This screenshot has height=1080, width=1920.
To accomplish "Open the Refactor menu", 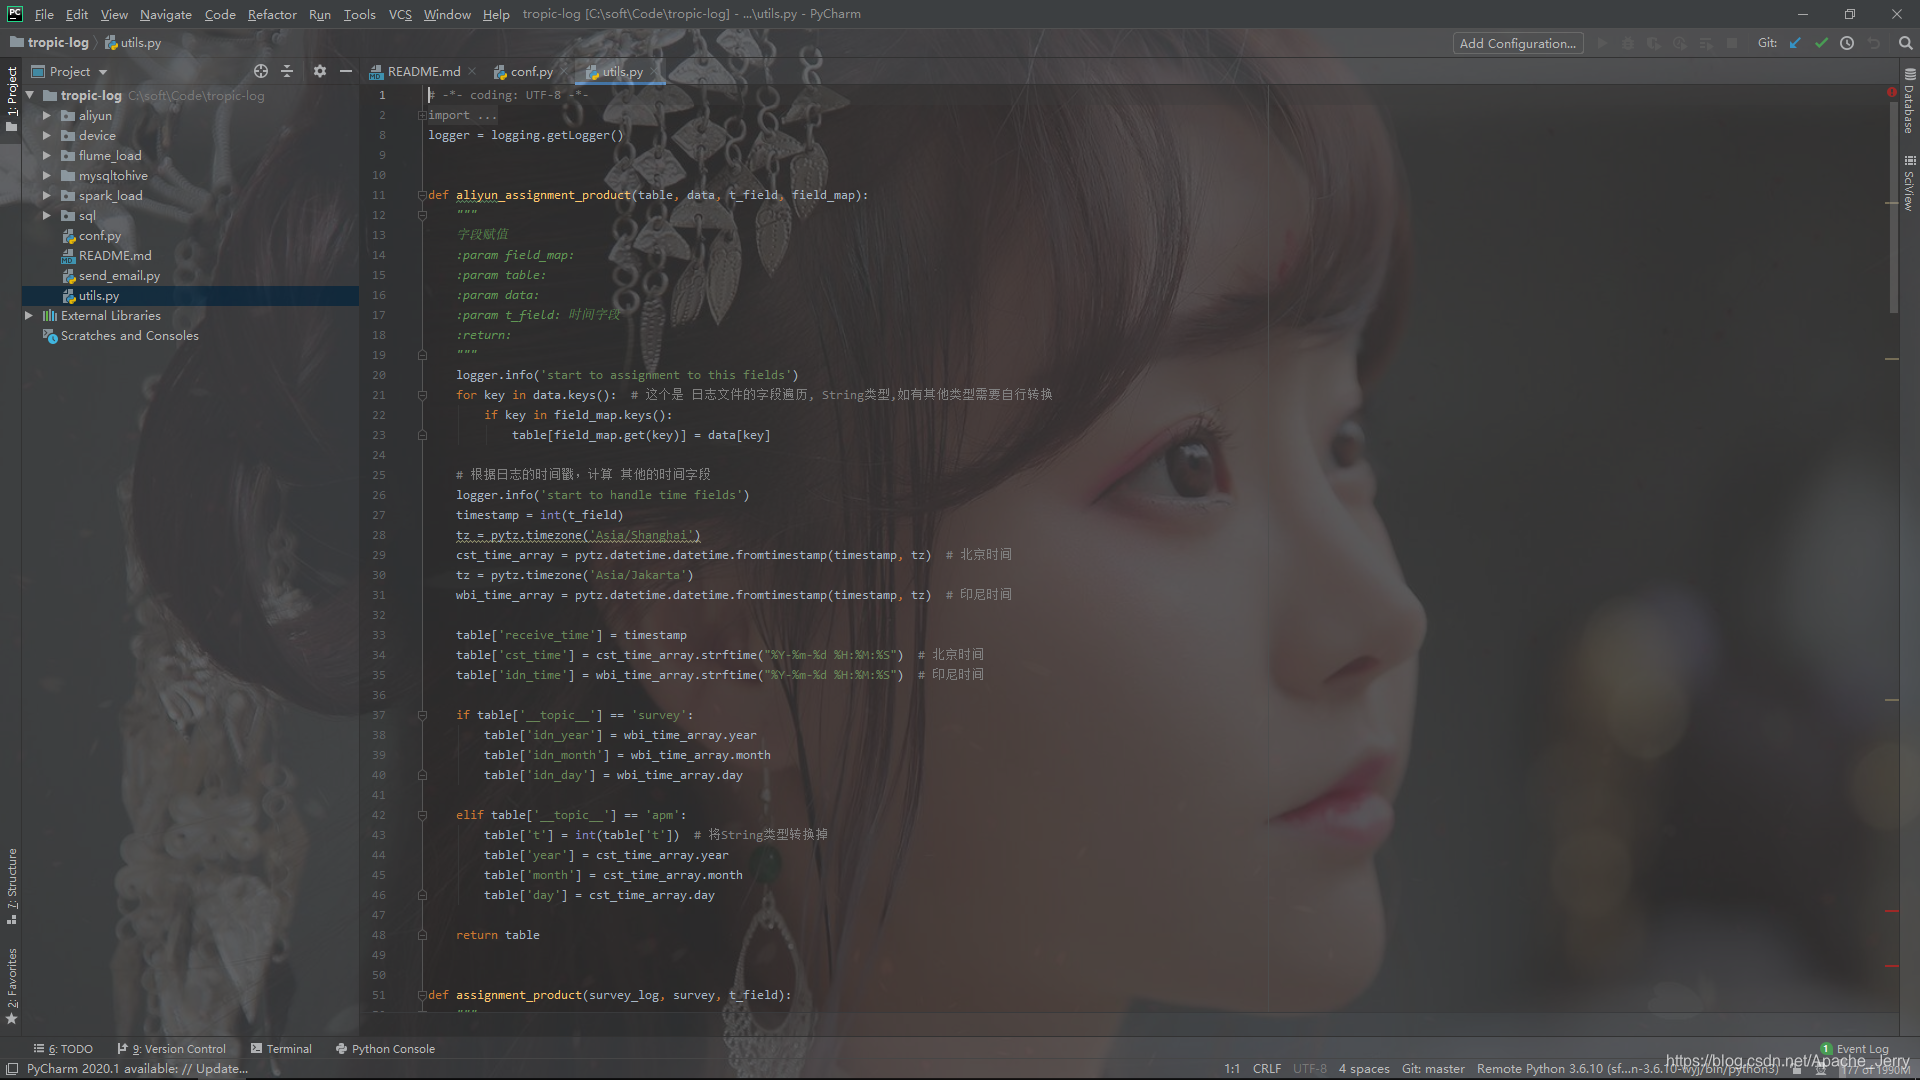I will click(272, 14).
